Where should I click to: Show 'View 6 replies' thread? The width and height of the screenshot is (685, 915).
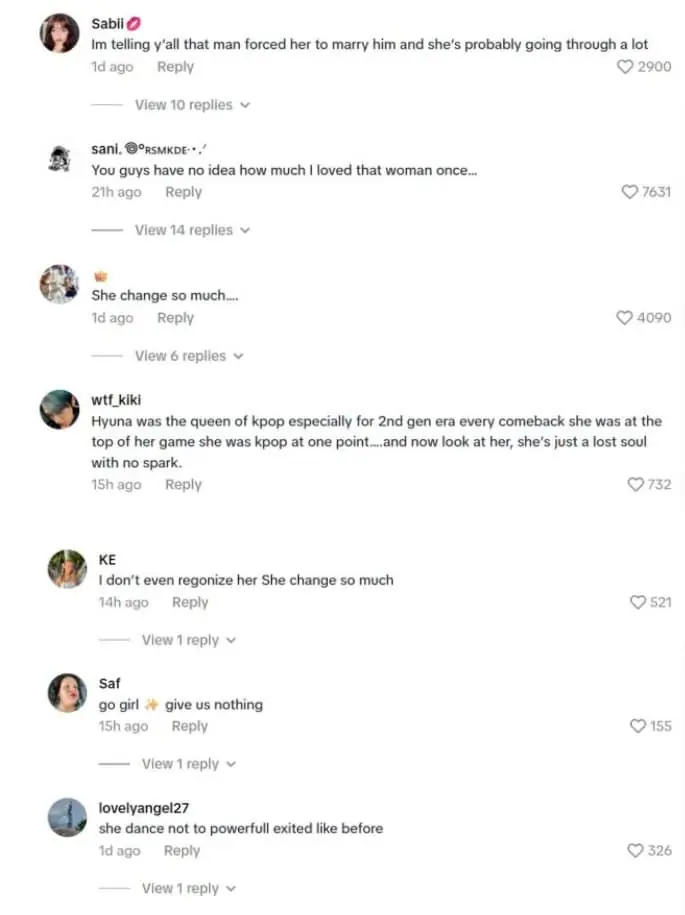[x=189, y=356]
